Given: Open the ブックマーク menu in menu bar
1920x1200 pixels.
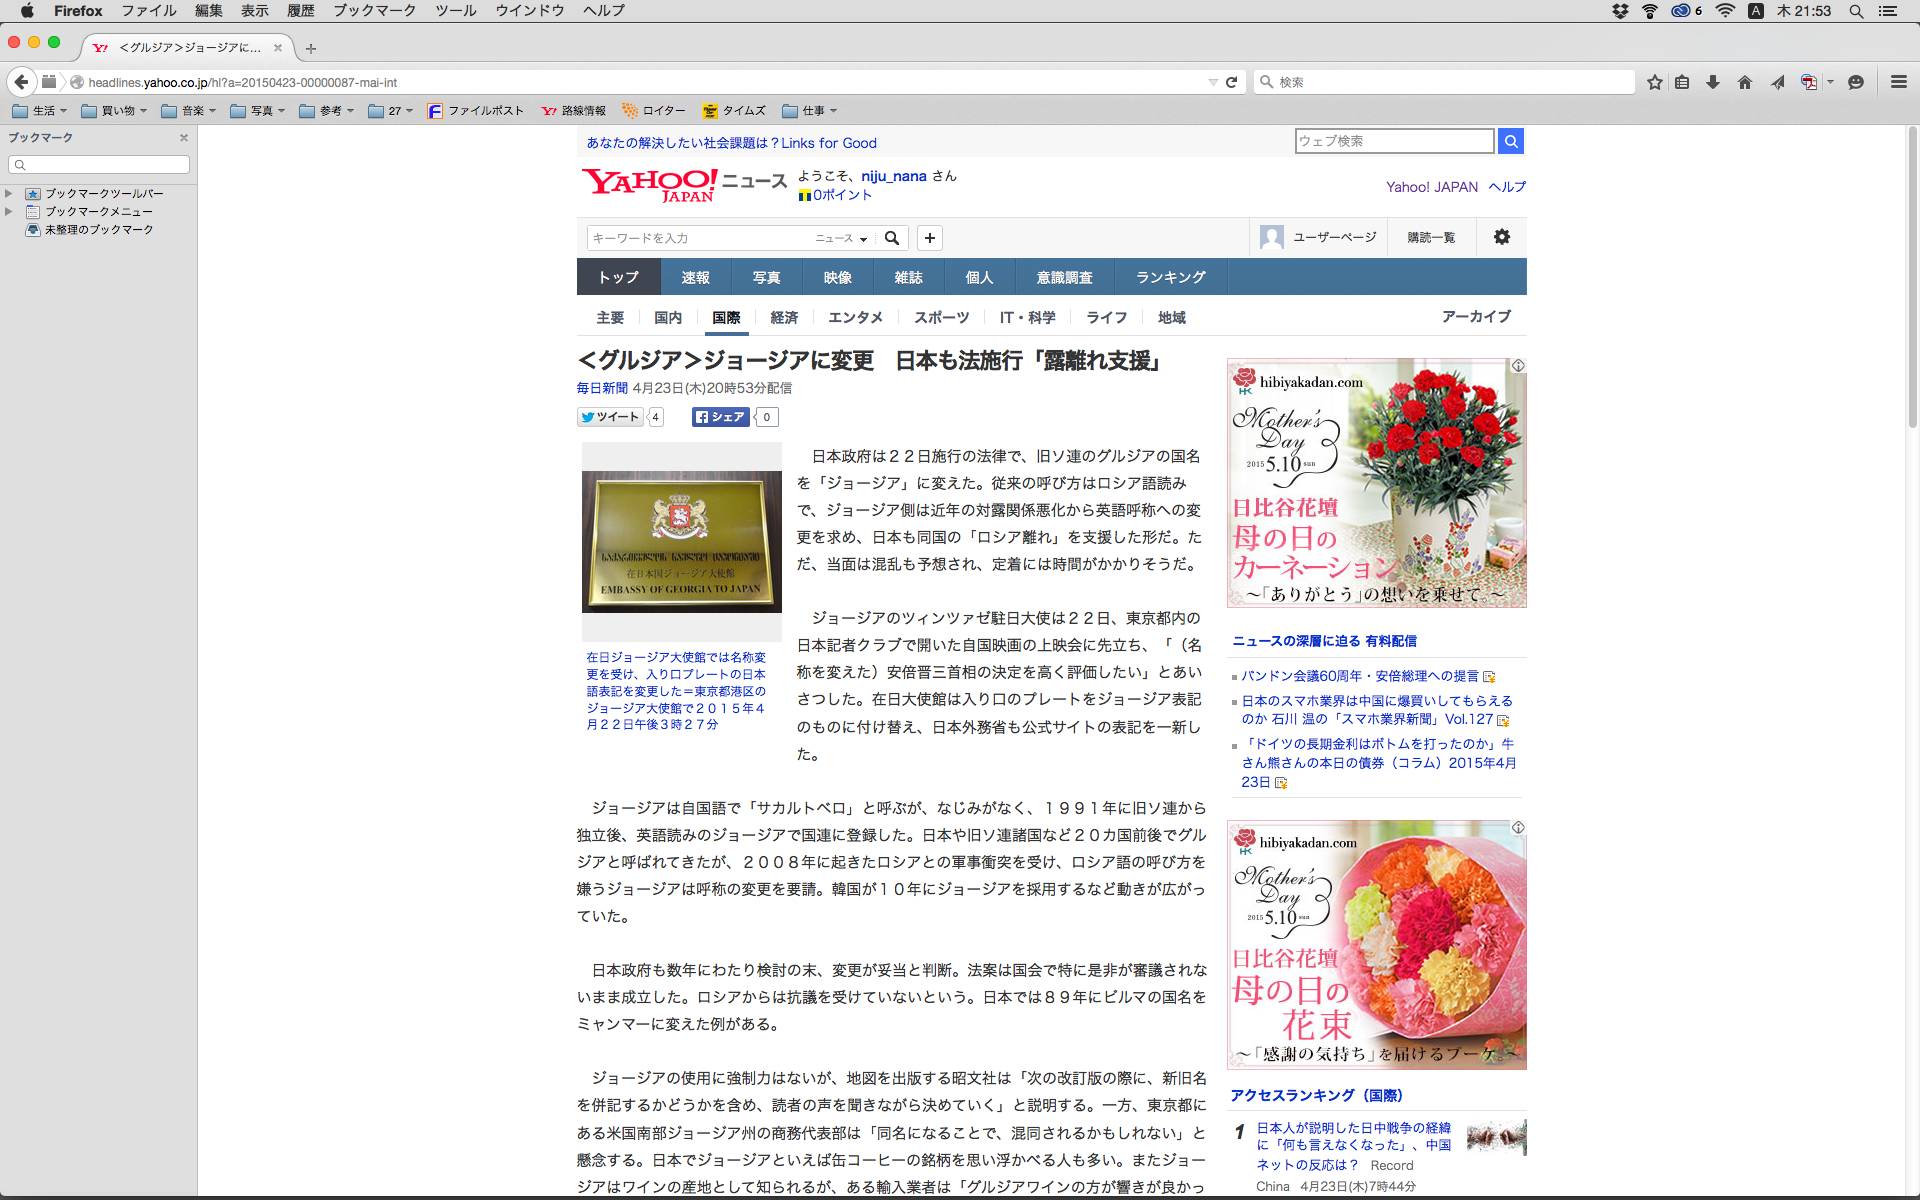Looking at the screenshot, I should coord(374,11).
